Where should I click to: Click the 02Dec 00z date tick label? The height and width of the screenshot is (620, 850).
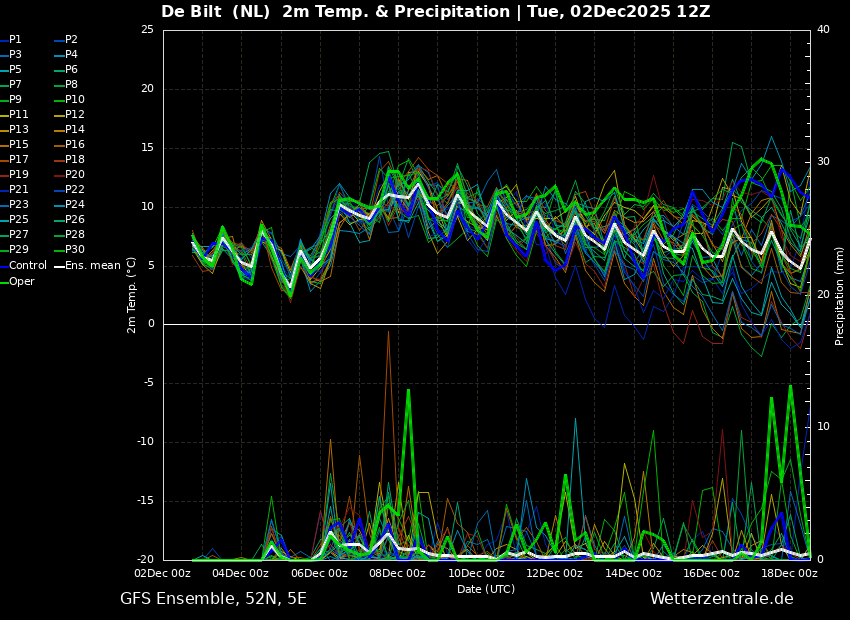click(162, 573)
